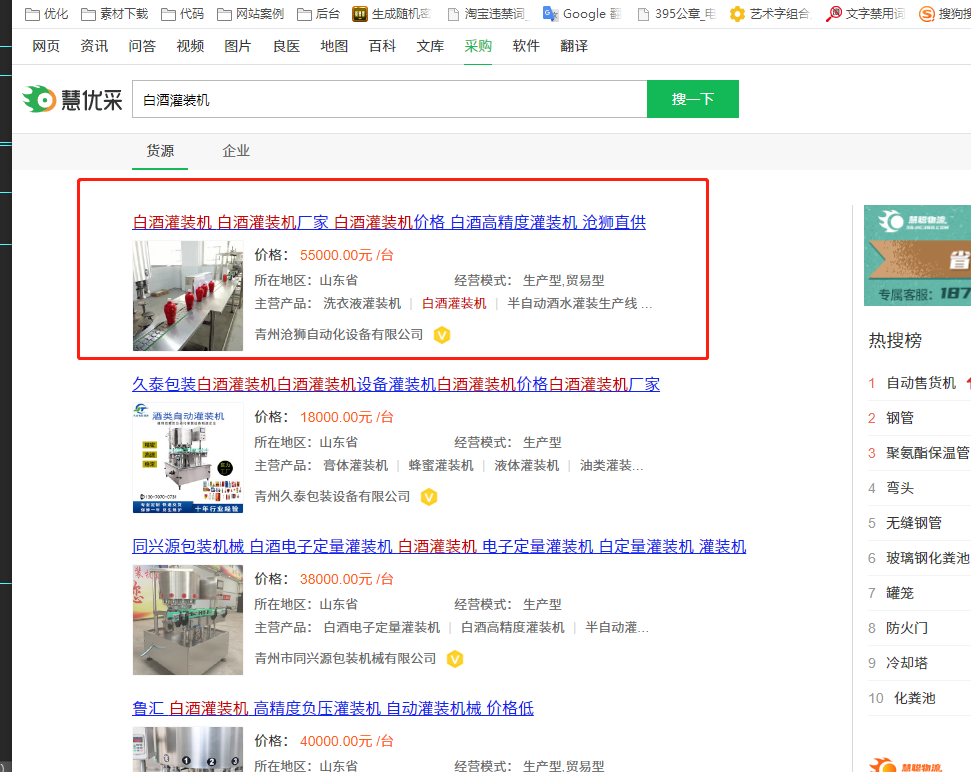Open the Google translate bookmark

[581, 14]
